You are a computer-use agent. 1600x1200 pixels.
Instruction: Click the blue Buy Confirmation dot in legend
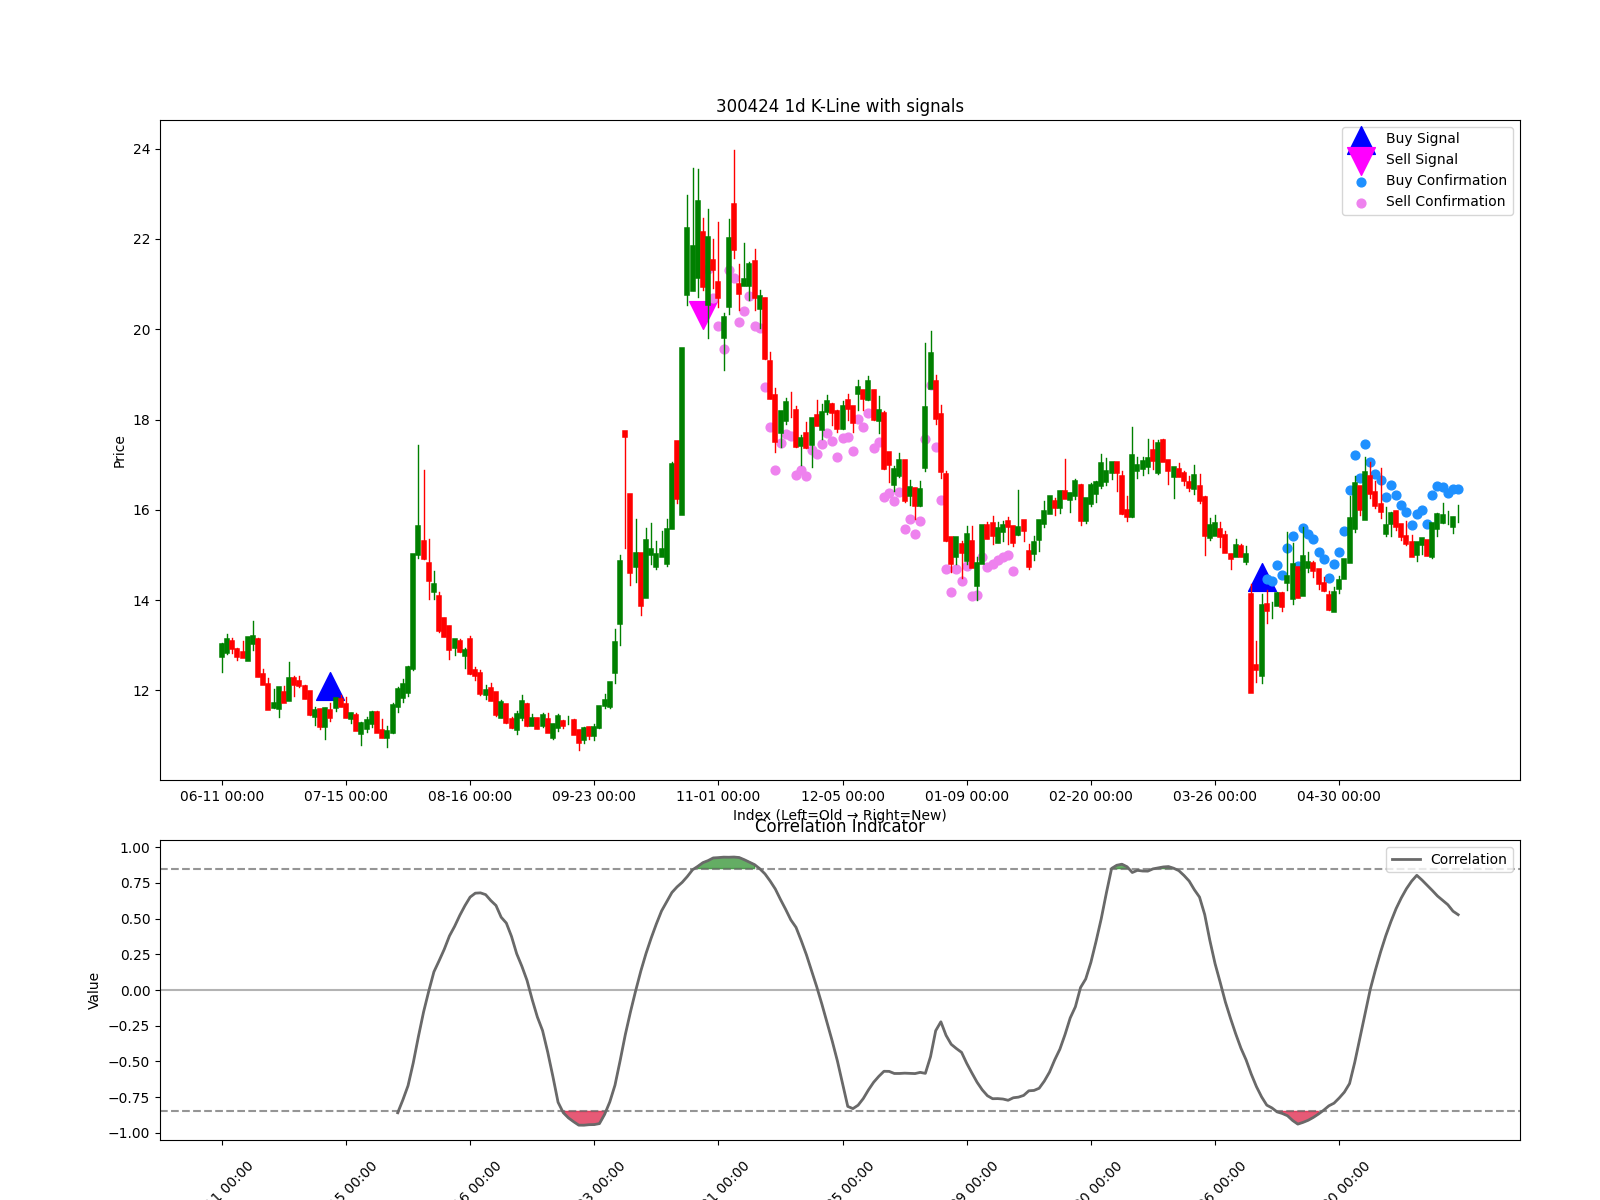coord(1361,182)
